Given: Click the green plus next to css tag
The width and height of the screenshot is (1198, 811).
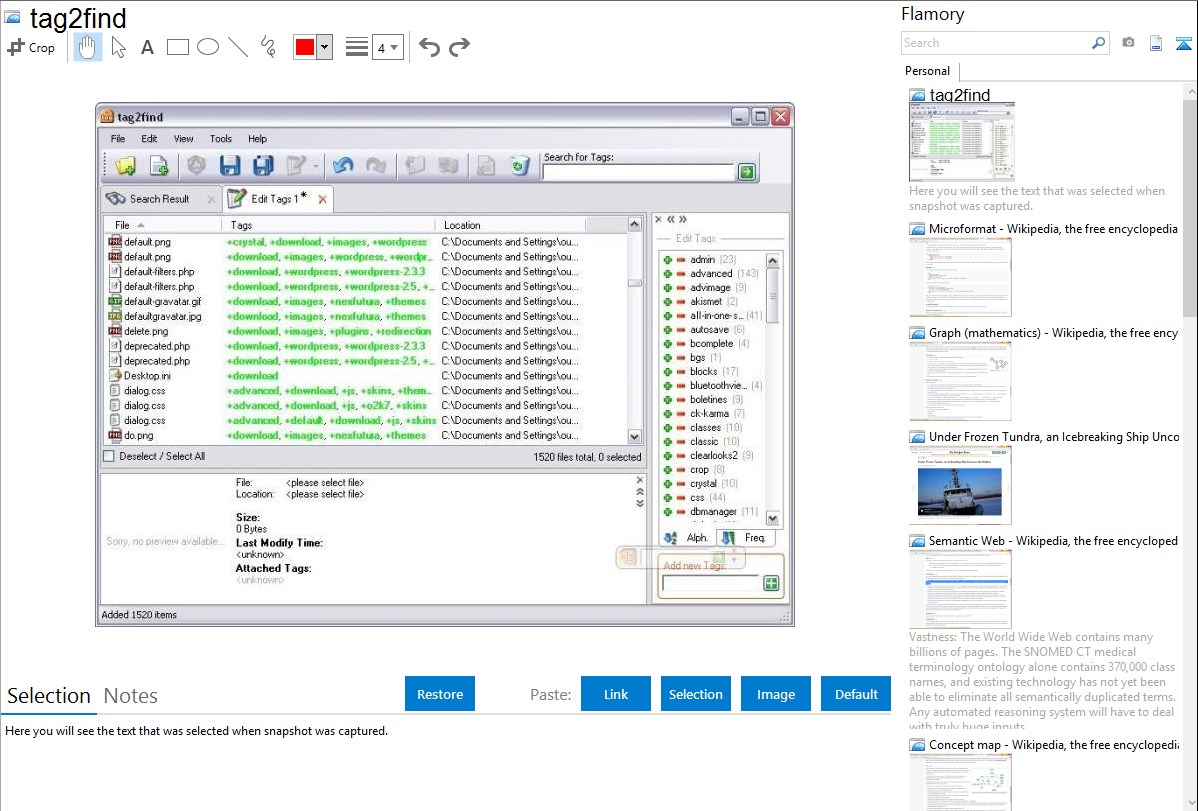Looking at the screenshot, I should point(668,498).
